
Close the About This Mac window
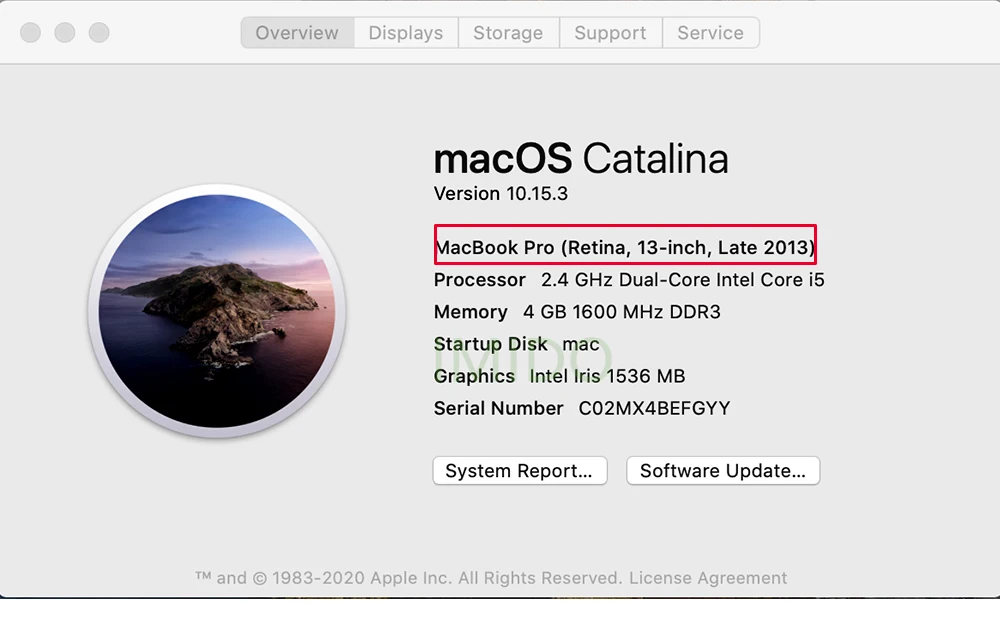31,33
